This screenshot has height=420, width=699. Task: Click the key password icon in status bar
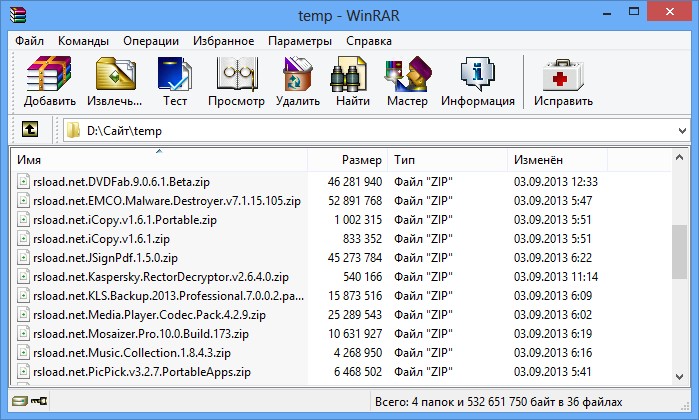pos(39,401)
